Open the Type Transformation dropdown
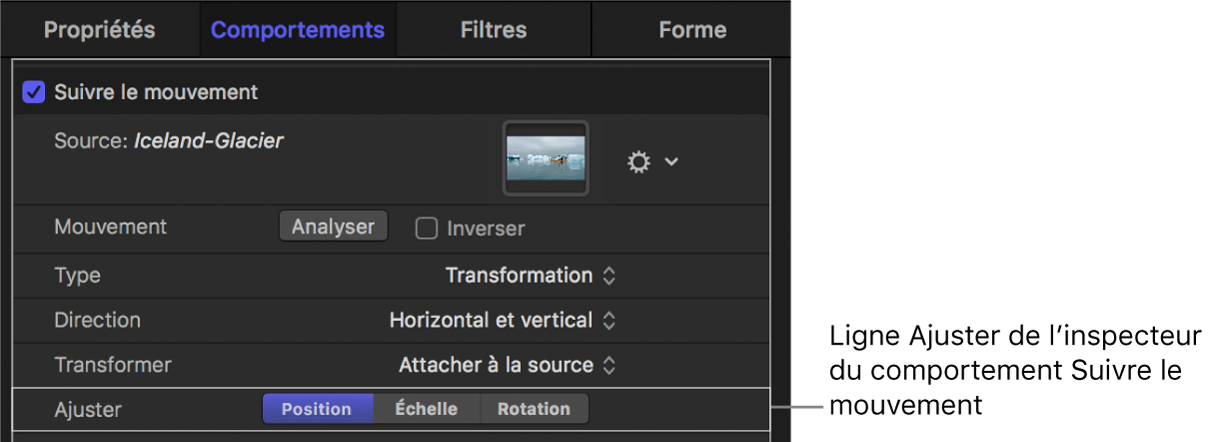 point(530,275)
